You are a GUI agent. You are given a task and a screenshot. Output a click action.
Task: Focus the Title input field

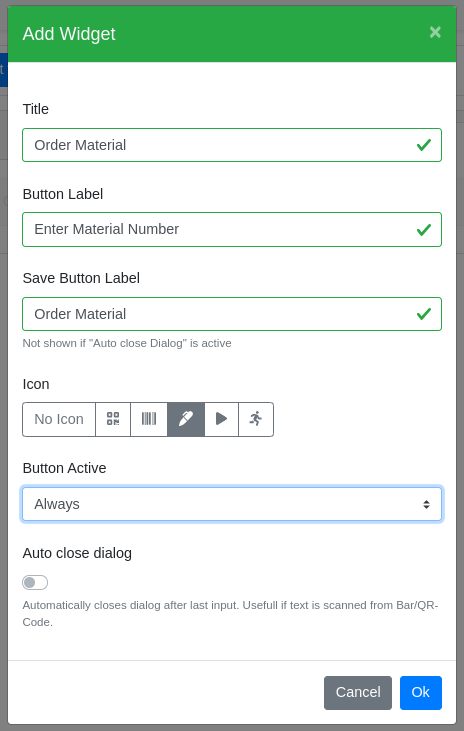pyautogui.click(x=232, y=145)
